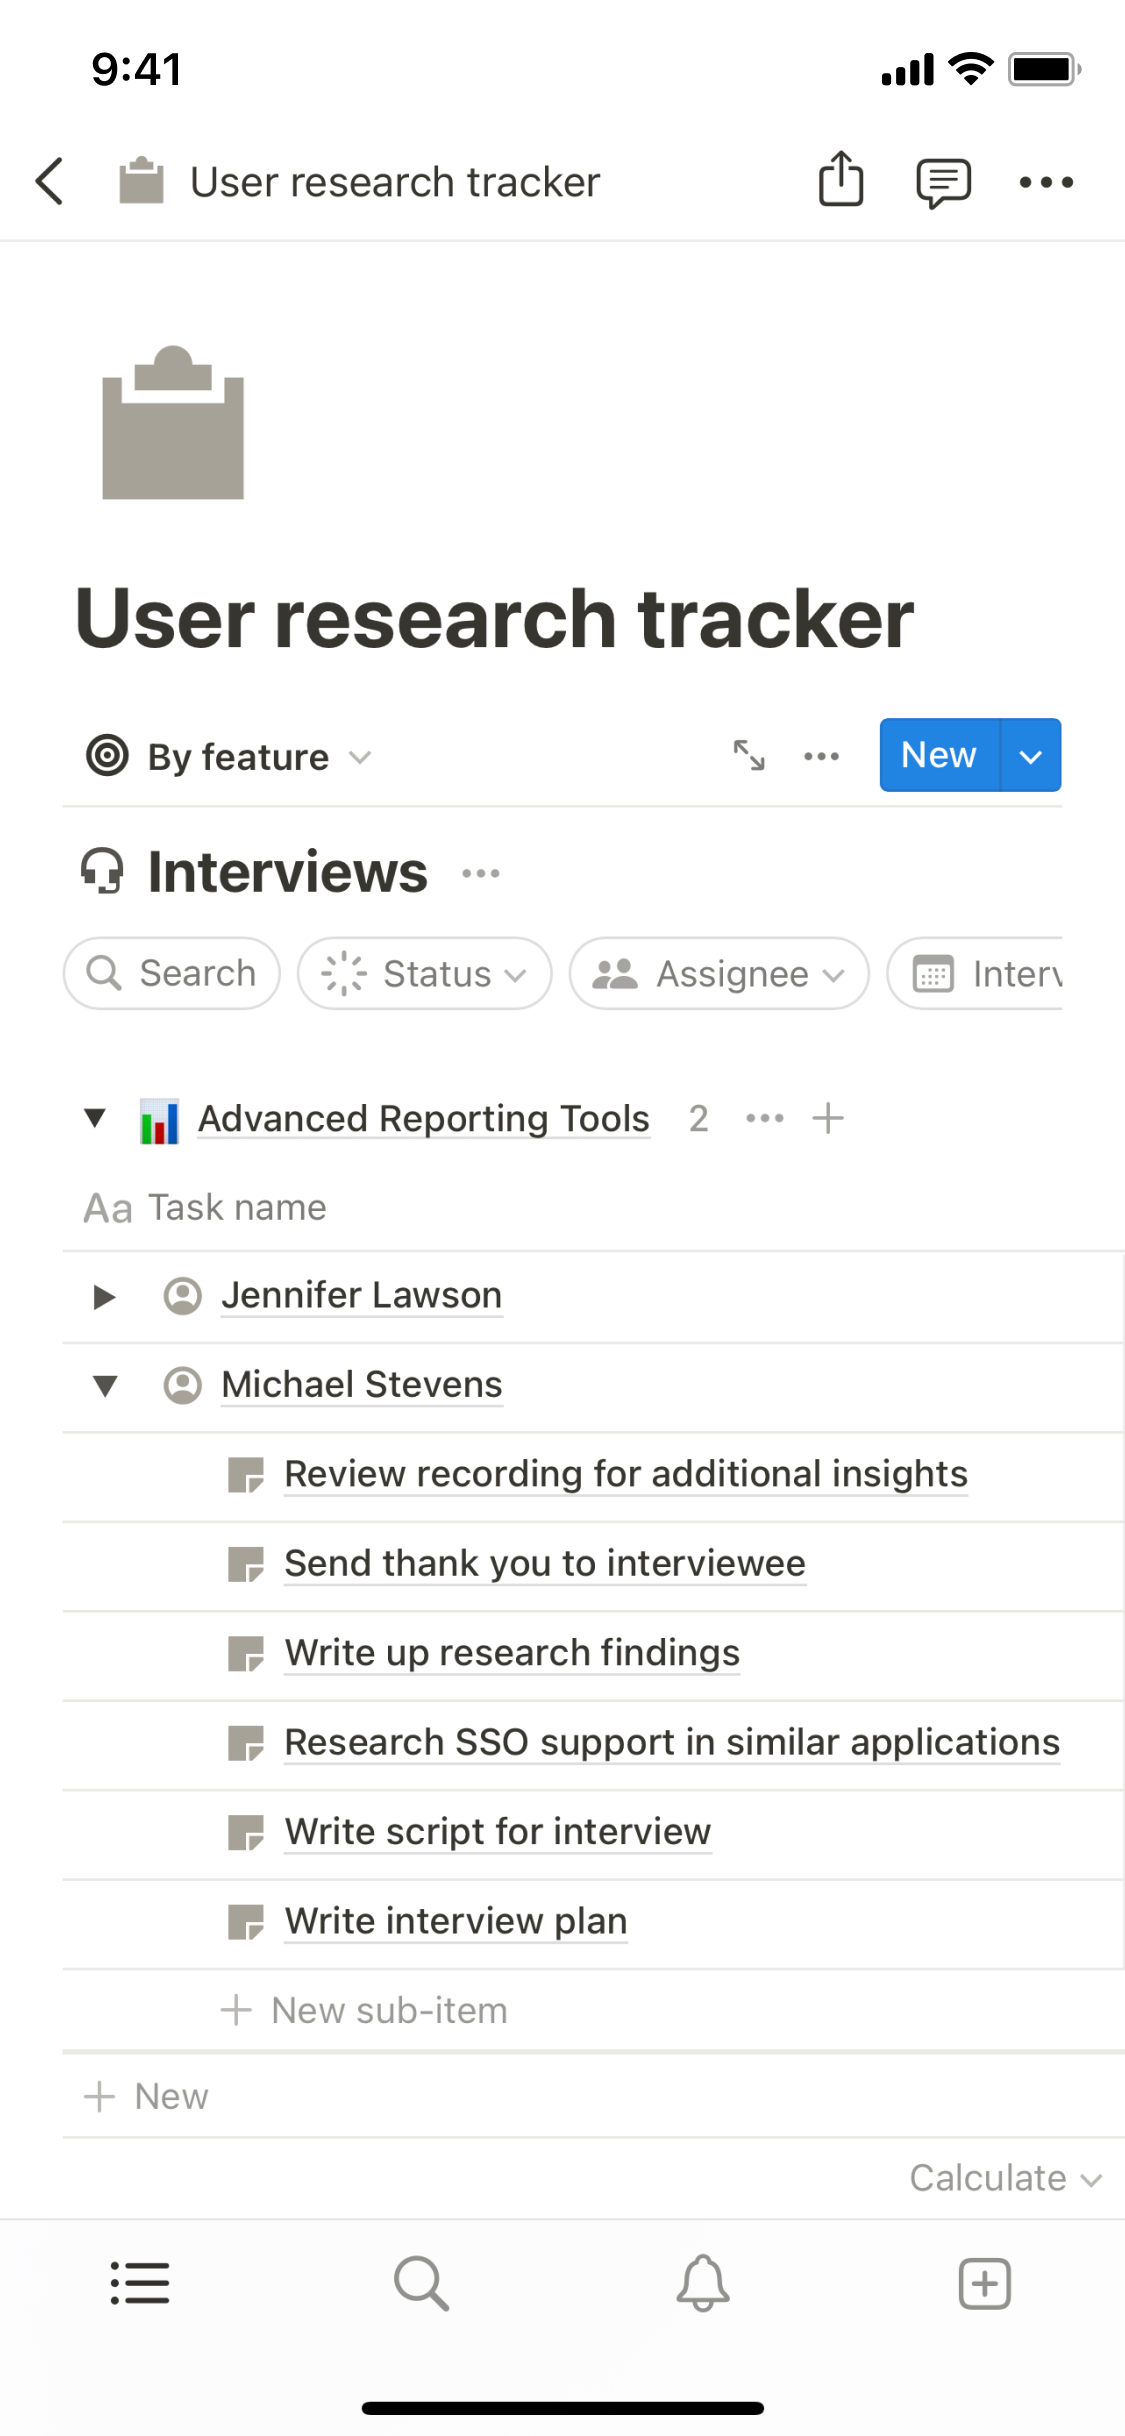Go back using the back arrow
Viewport: 1125px width, 2436px height.
(50, 182)
